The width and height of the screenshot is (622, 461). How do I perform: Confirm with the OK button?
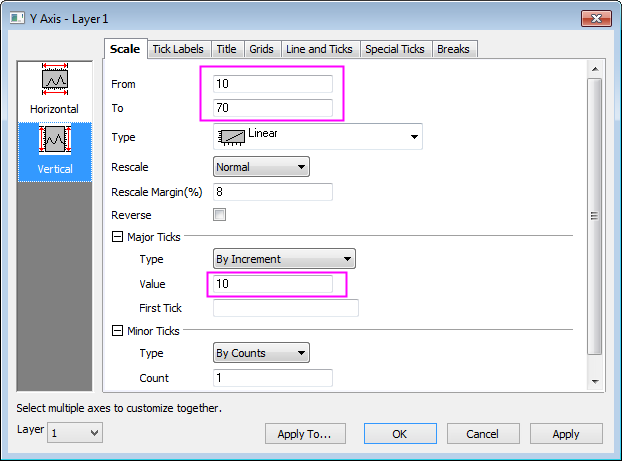point(400,433)
